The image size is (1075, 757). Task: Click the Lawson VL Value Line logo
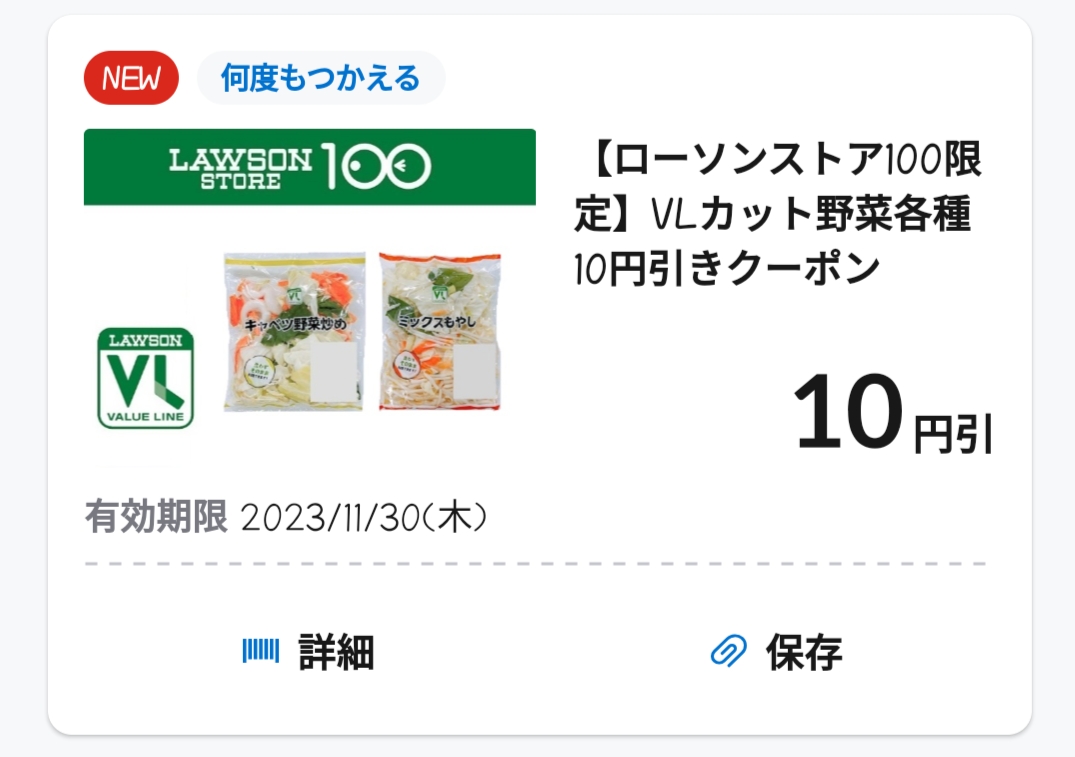[146, 377]
